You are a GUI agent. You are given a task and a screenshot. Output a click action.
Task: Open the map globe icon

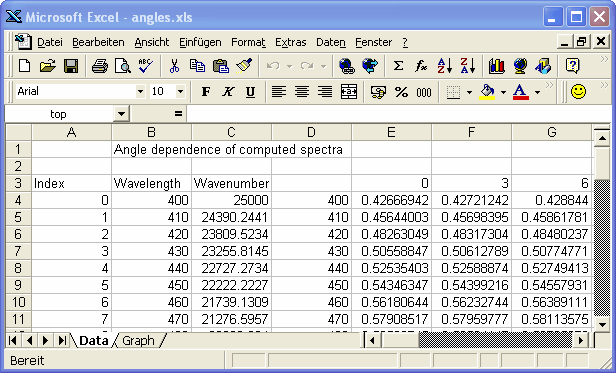pyautogui.click(x=520, y=66)
